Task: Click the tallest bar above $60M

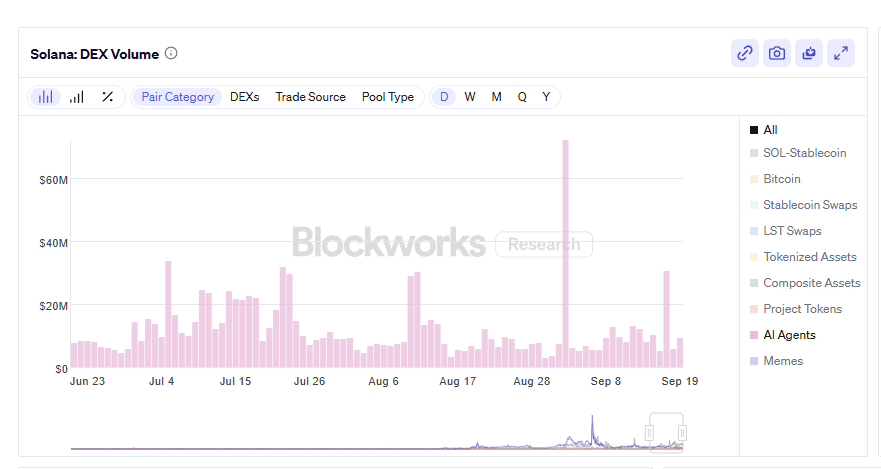Action: pyautogui.click(x=565, y=254)
